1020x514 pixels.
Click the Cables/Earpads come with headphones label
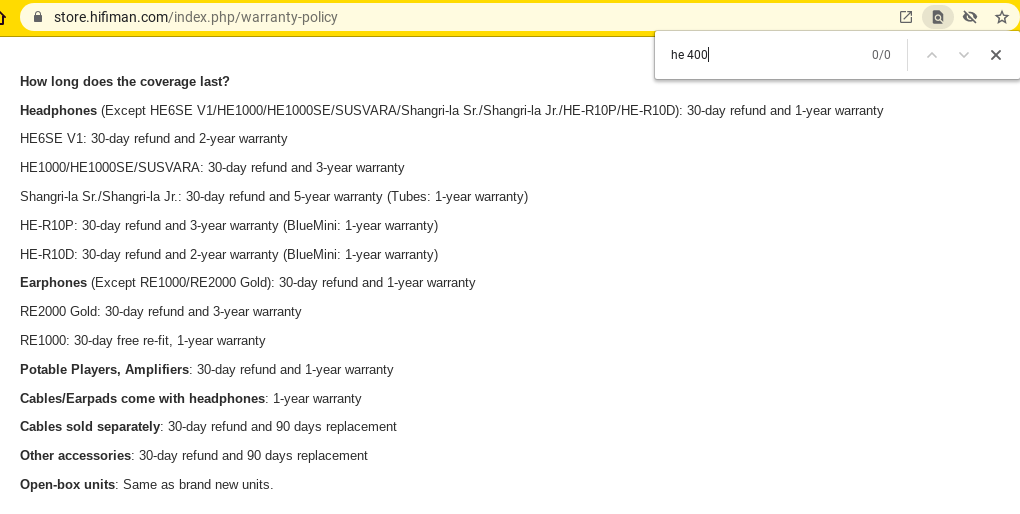pyautogui.click(x=142, y=398)
